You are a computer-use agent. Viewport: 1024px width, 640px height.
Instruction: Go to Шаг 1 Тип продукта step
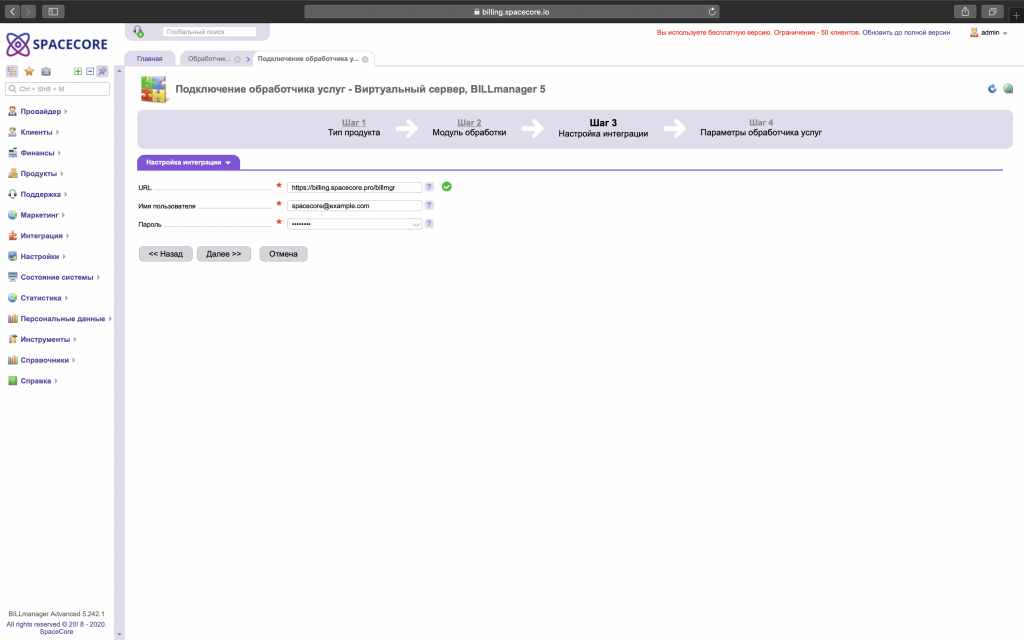(x=354, y=127)
